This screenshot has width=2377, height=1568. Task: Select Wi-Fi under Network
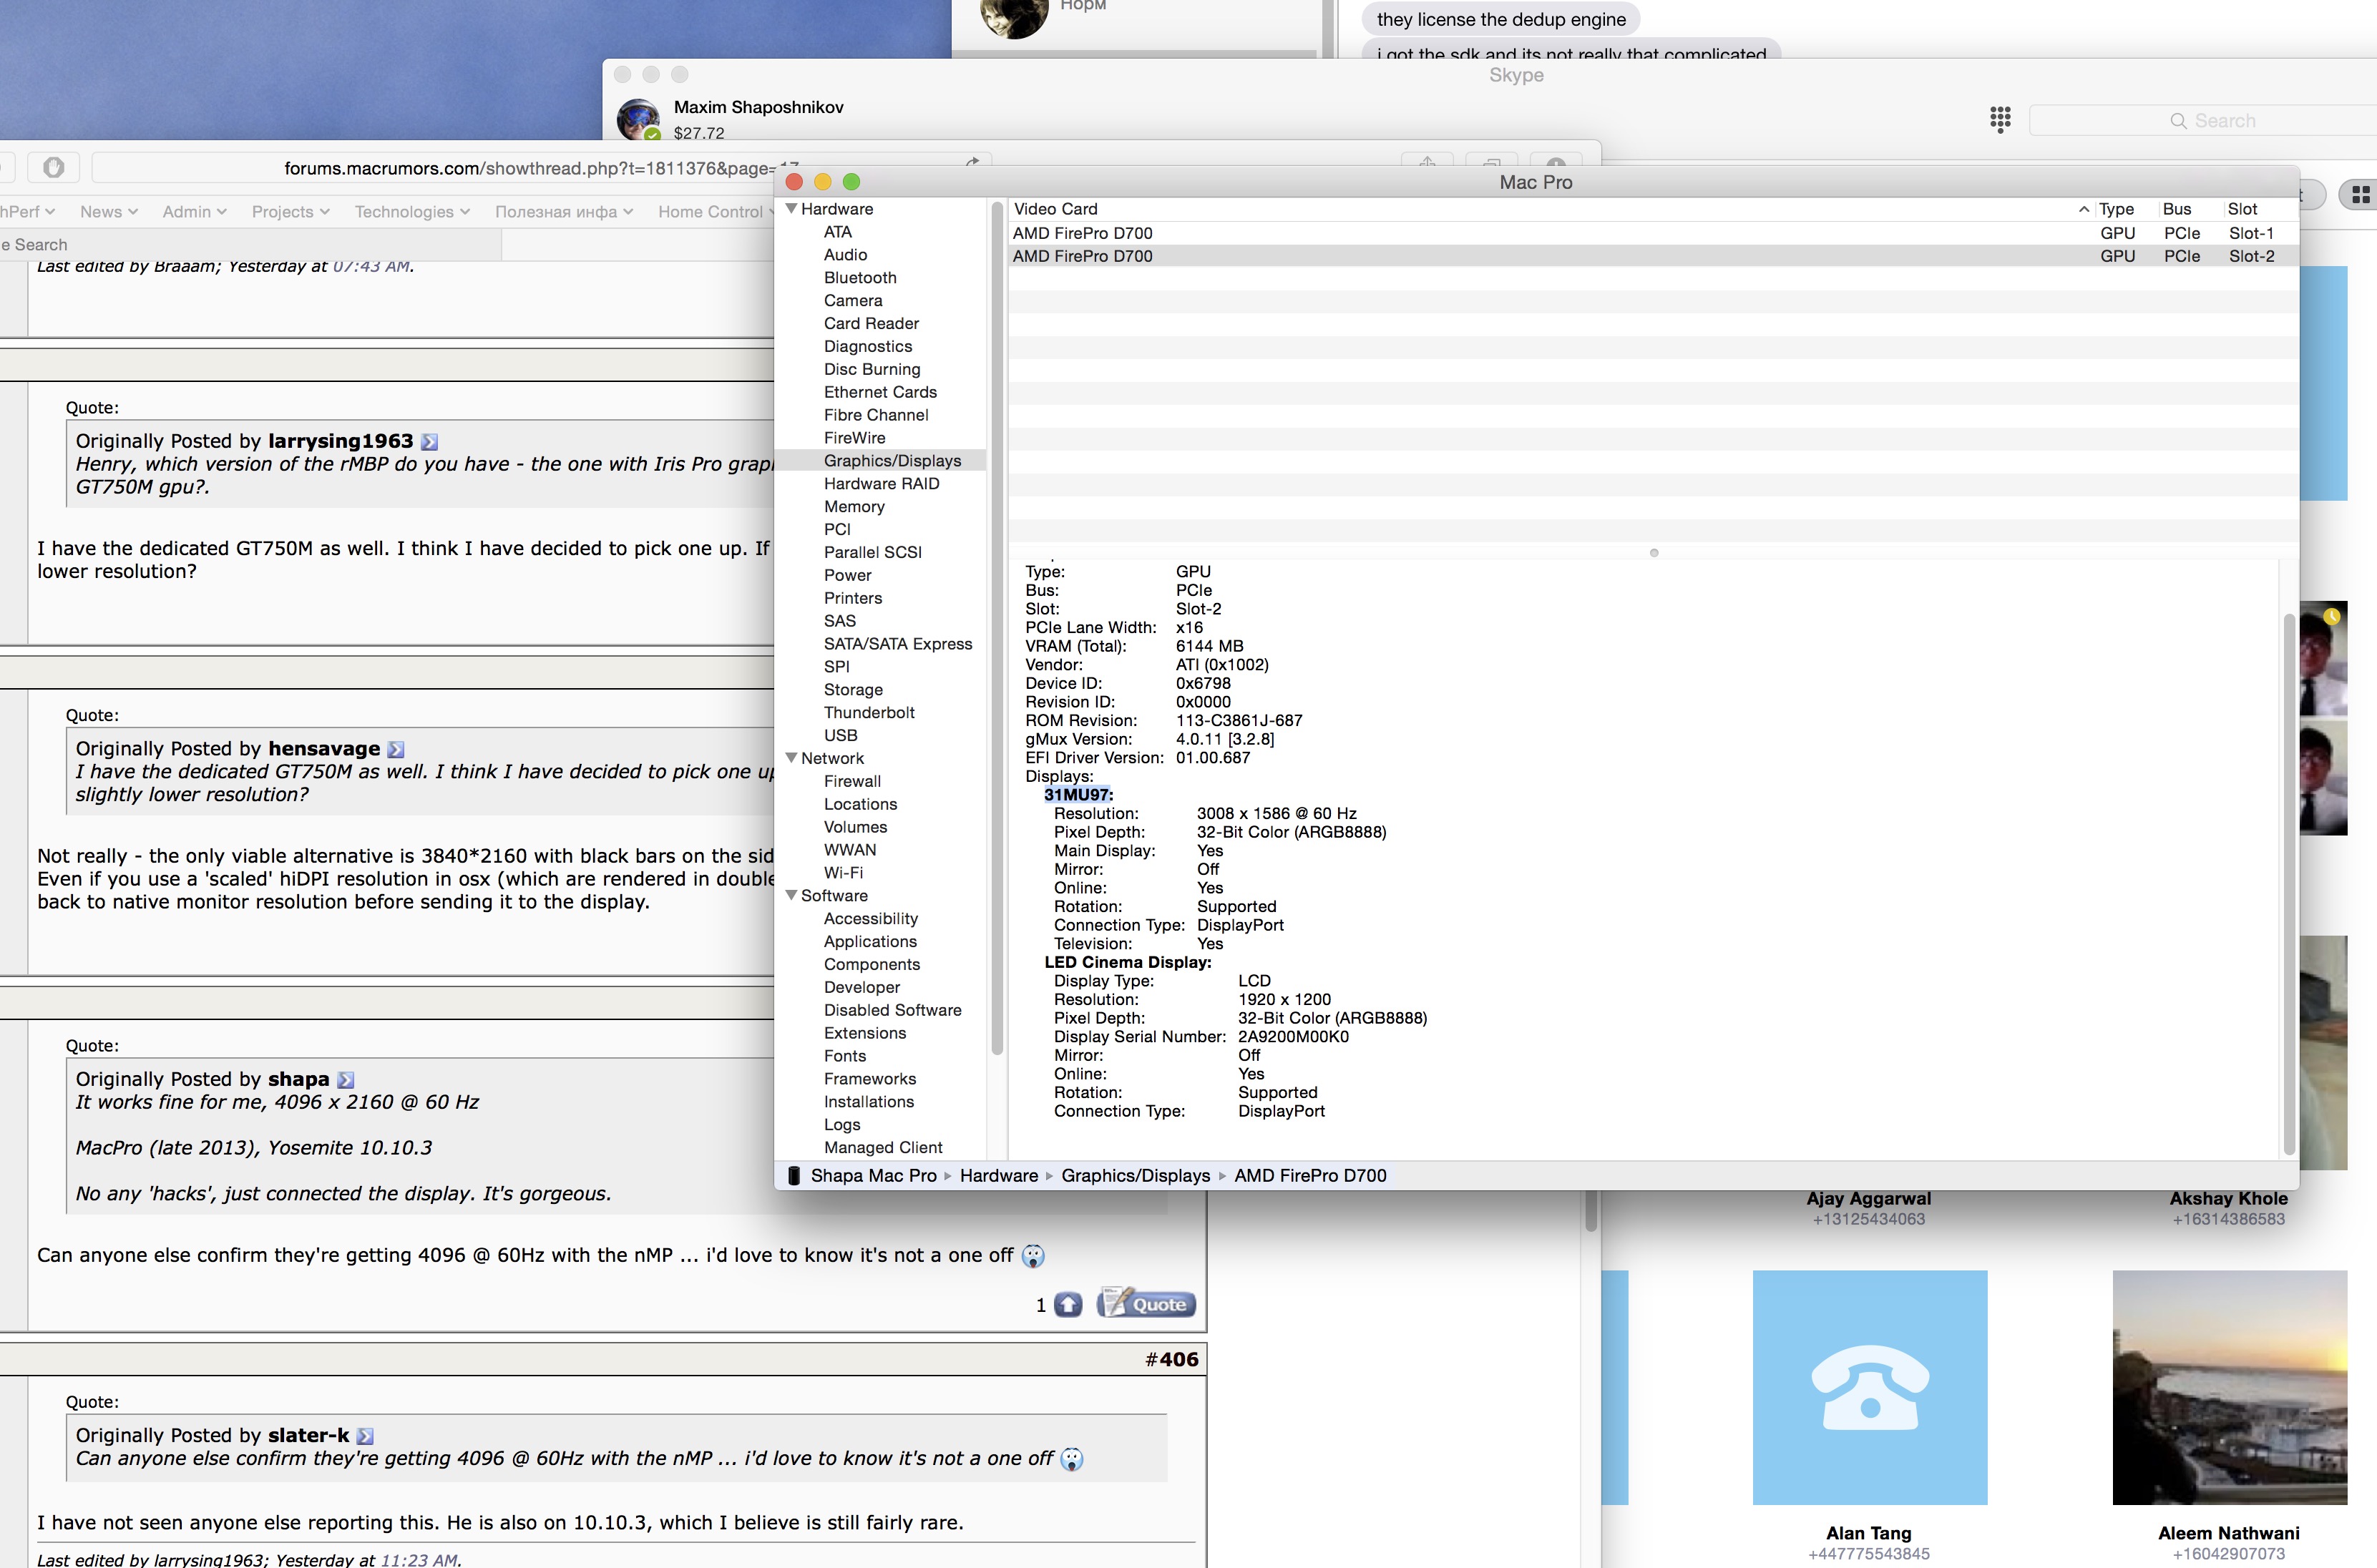843,873
